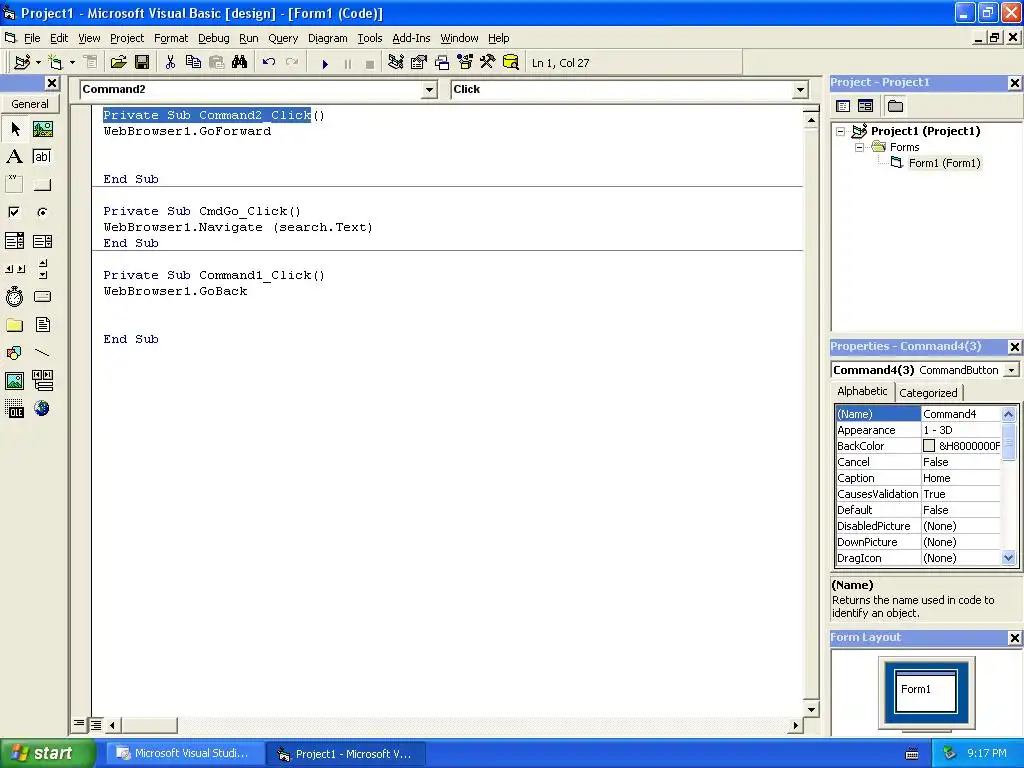Viewport: 1024px width, 768px height.
Task: Select the Shape control tool
Action: (x=14, y=353)
